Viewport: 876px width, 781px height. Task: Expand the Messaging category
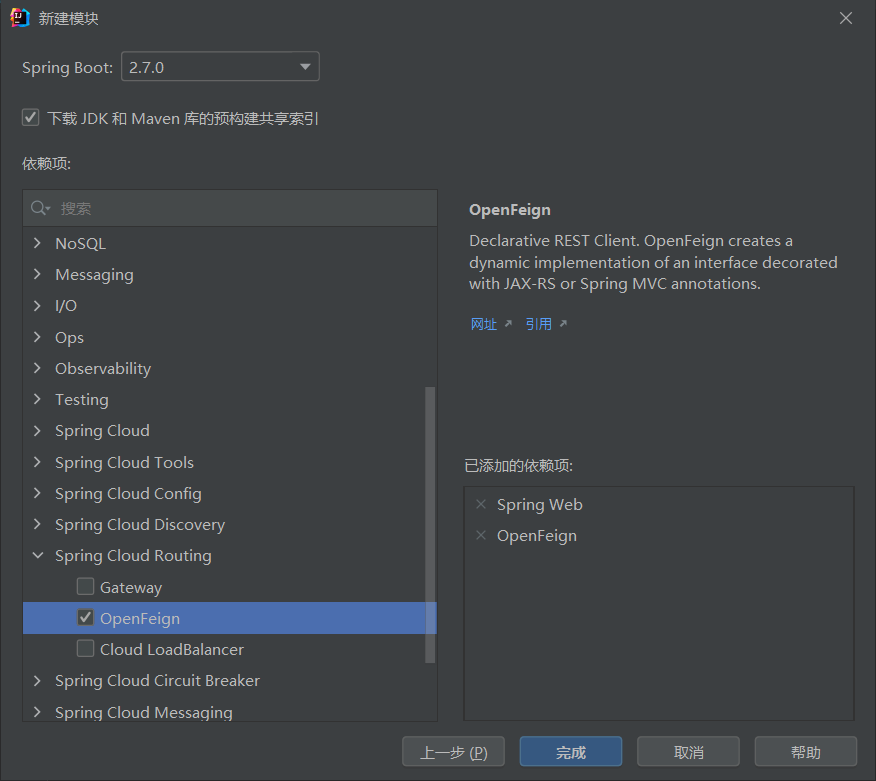coord(37,274)
